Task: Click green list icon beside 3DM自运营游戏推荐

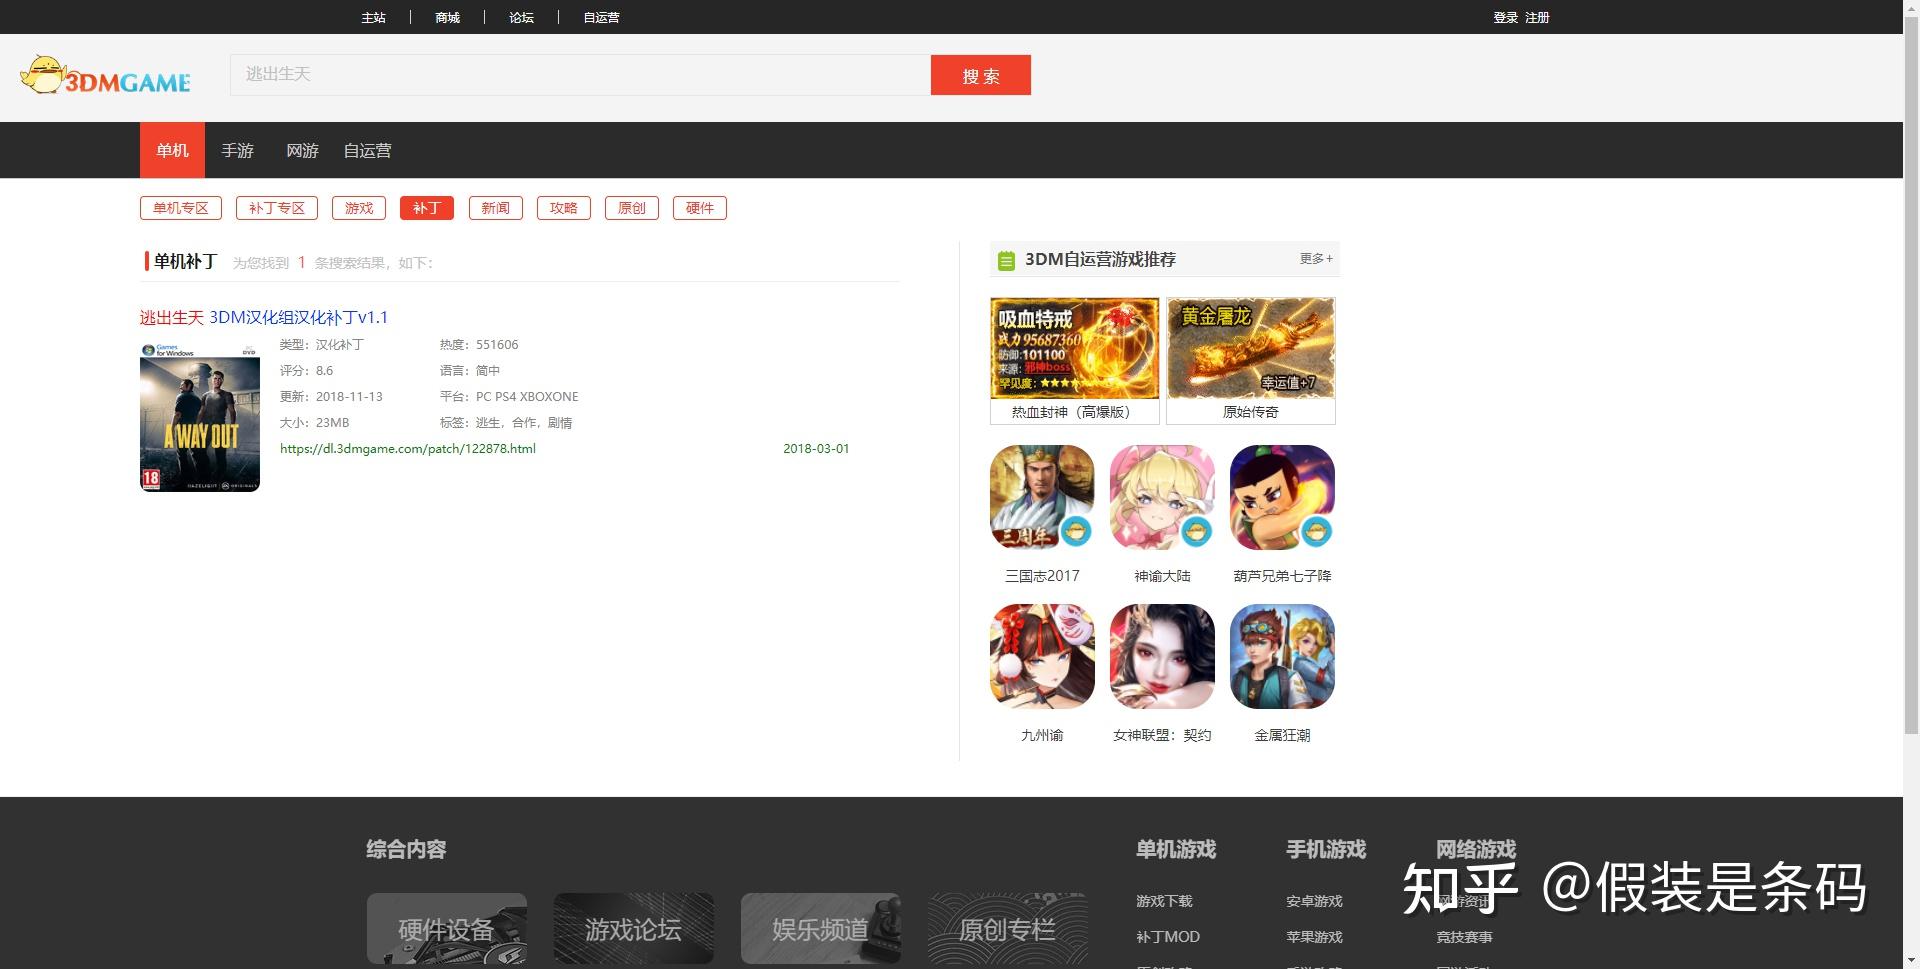Action: (1006, 260)
